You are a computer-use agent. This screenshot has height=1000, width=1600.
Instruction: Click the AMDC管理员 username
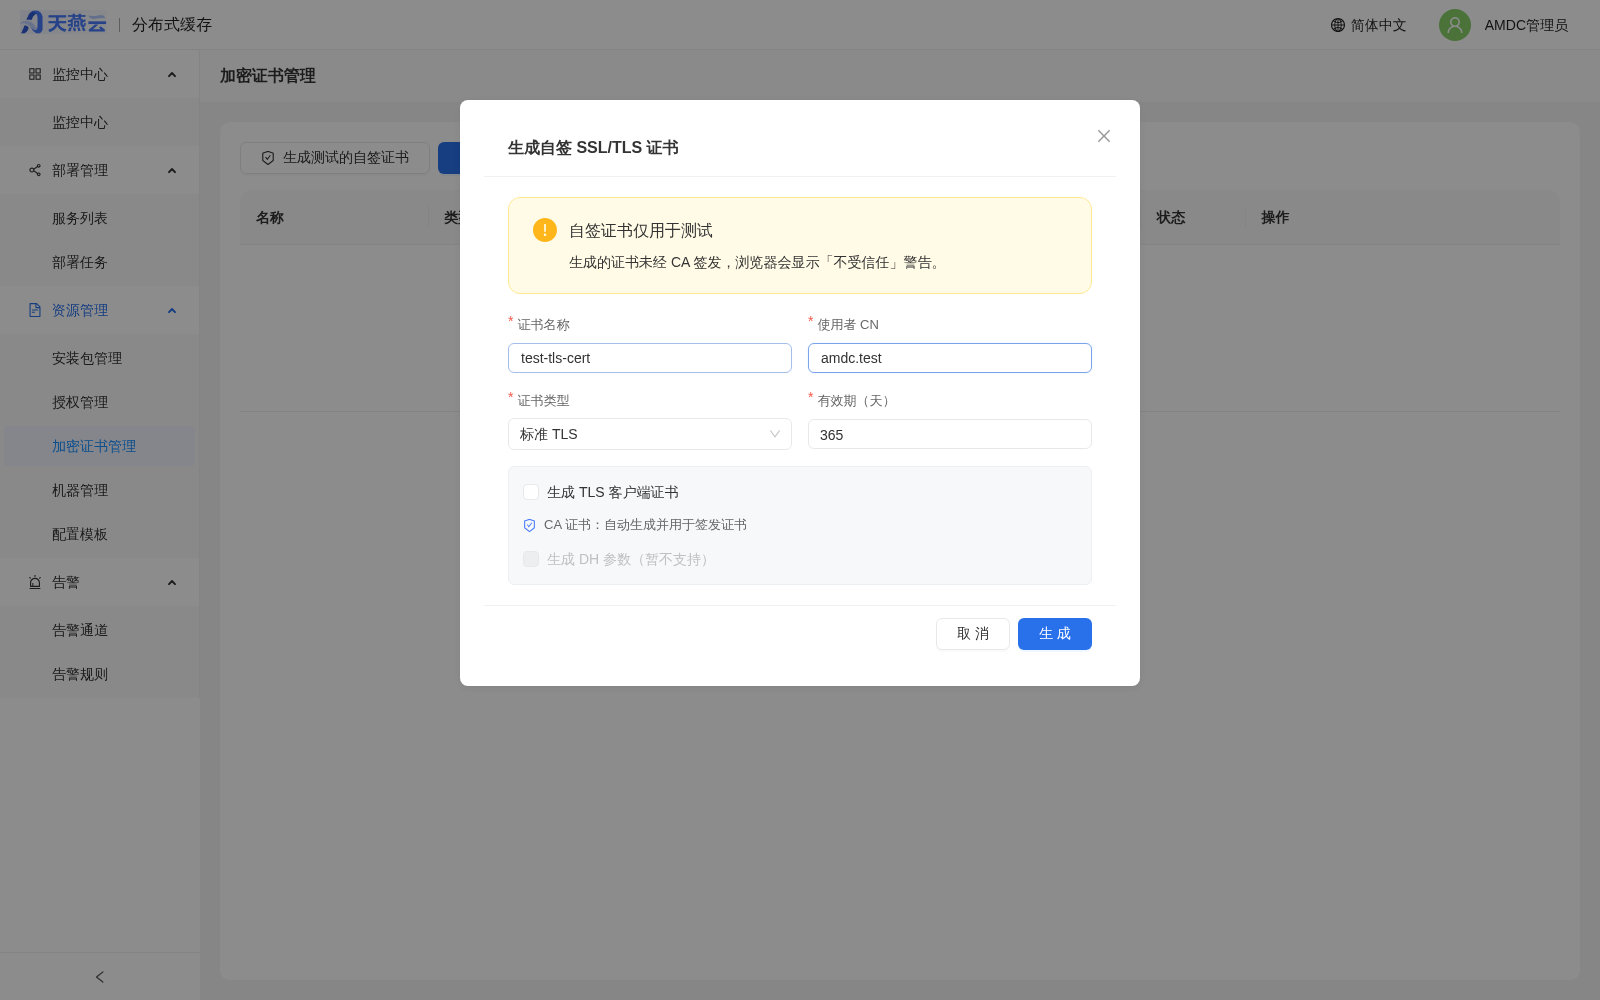point(1526,25)
